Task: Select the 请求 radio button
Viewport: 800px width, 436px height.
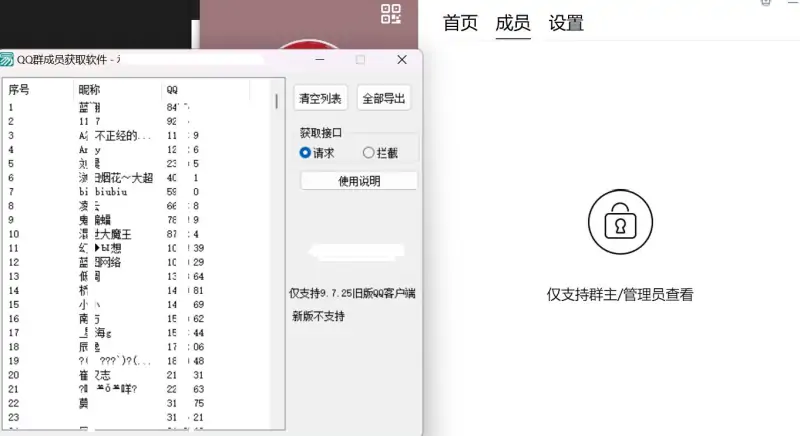Action: pyautogui.click(x=306, y=153)
